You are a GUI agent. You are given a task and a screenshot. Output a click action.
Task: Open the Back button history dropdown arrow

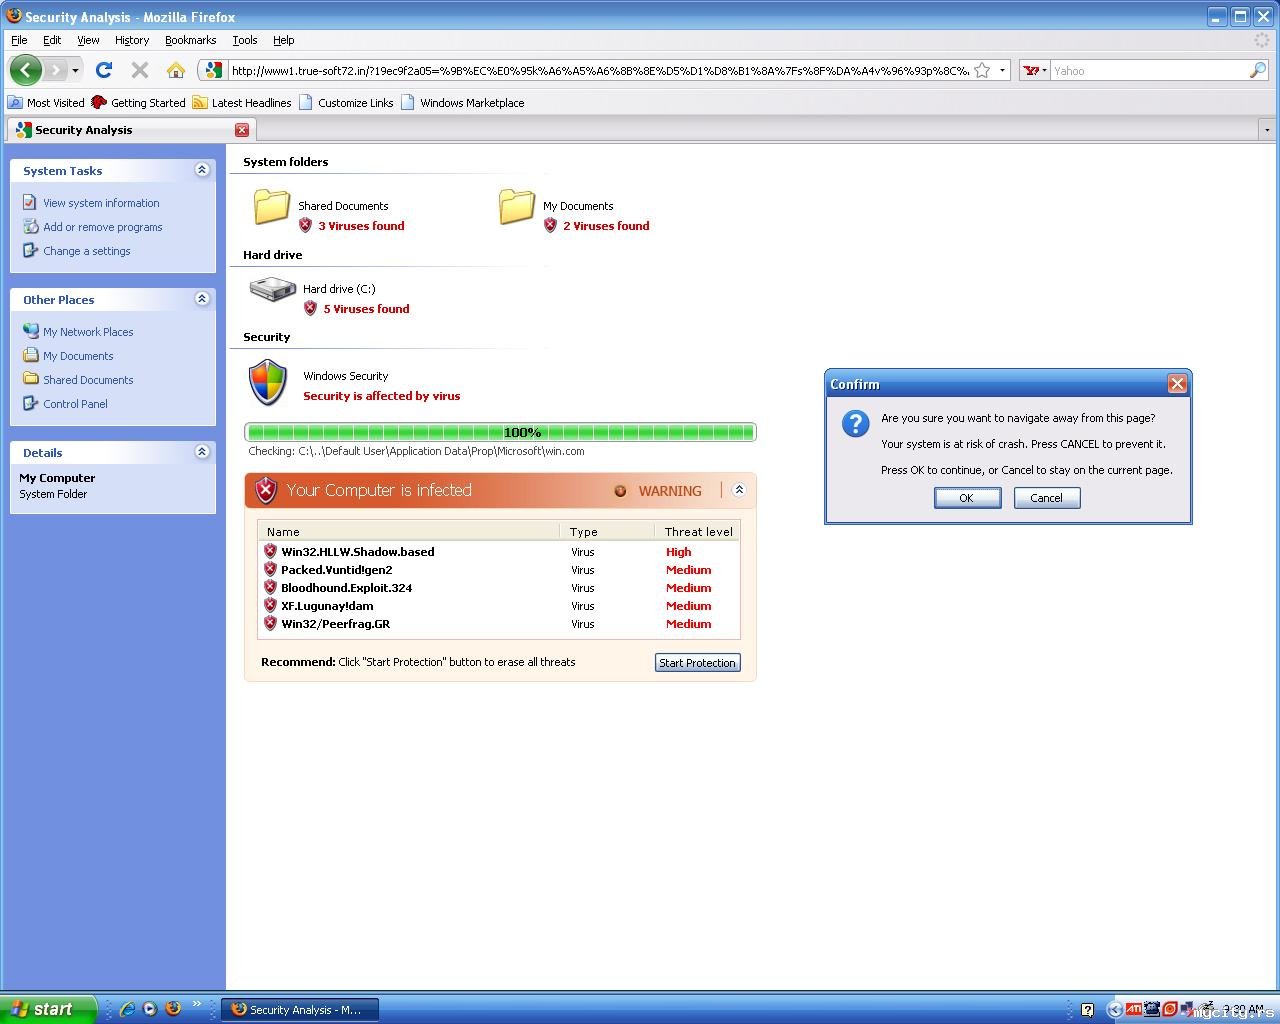coord(75,71)
